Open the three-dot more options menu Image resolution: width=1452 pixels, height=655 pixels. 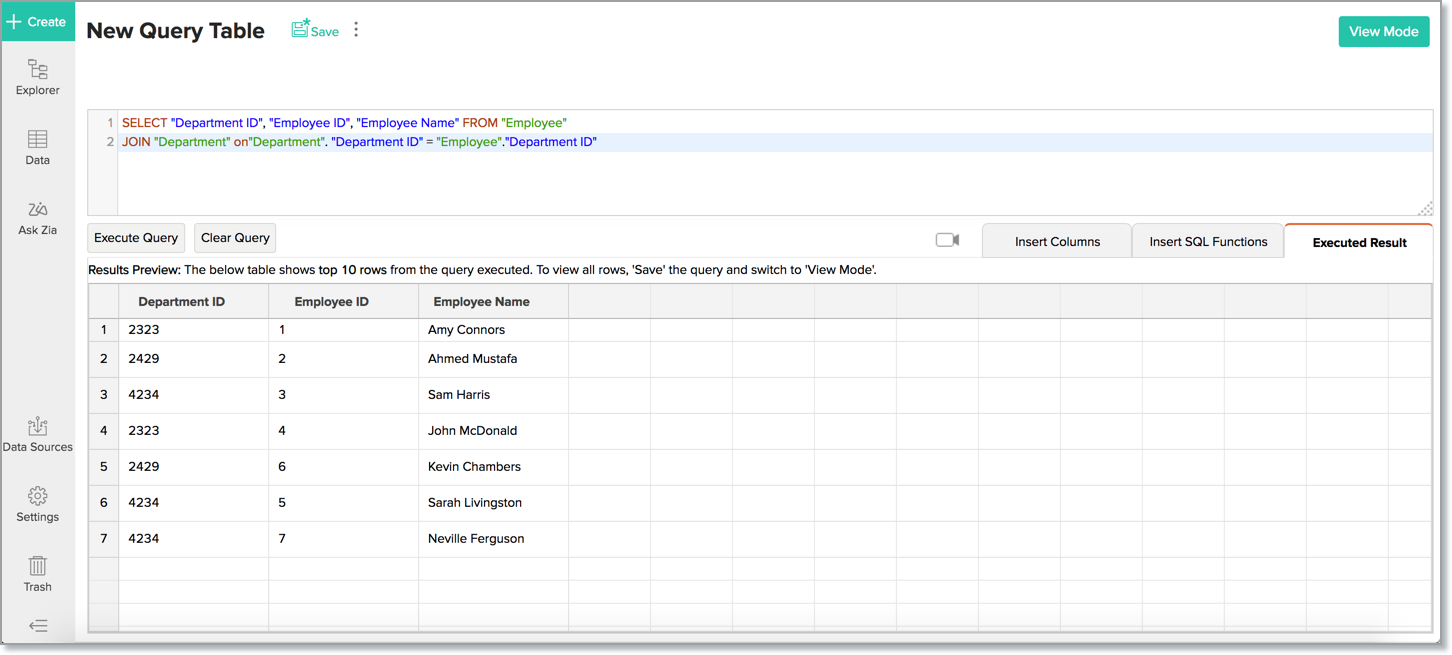[356, 30]
